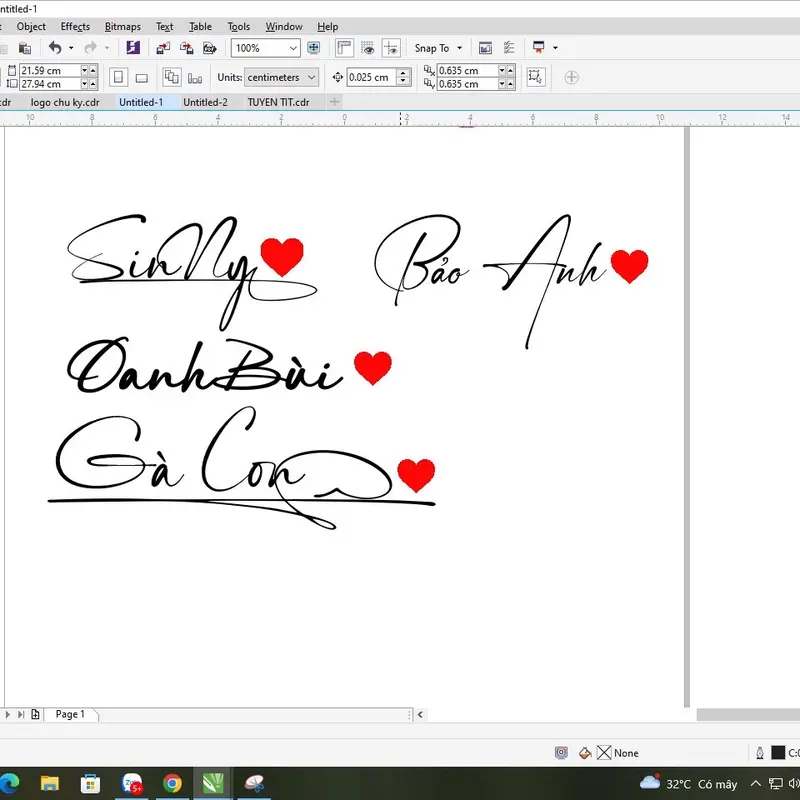Click the page width 21.59 cm field
Image resolution: width=800 pixels, height=800 pixels.
[x=49, y=70]
